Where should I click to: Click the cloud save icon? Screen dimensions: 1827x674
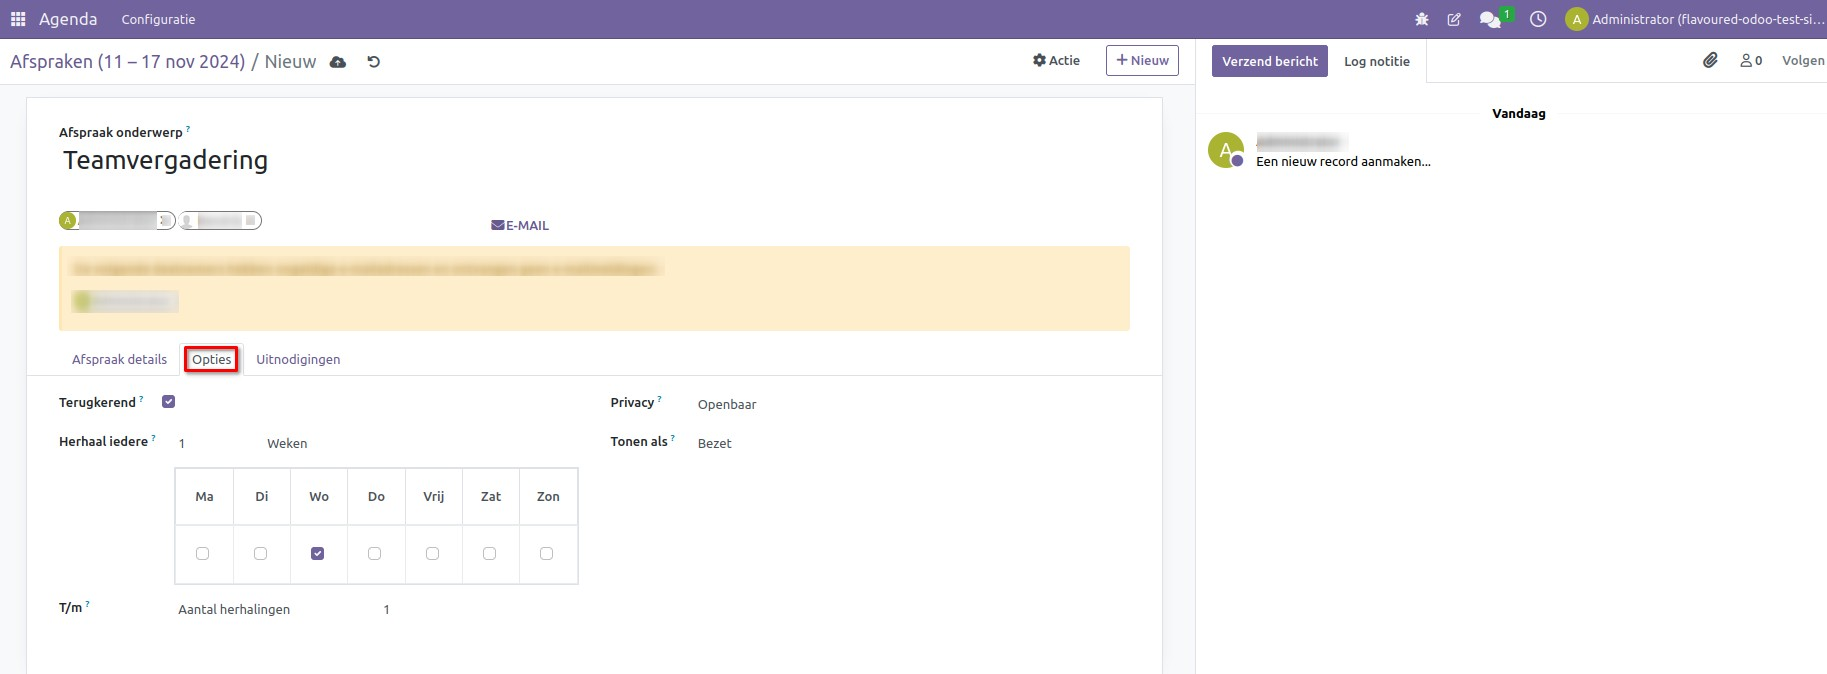[338, 62]
